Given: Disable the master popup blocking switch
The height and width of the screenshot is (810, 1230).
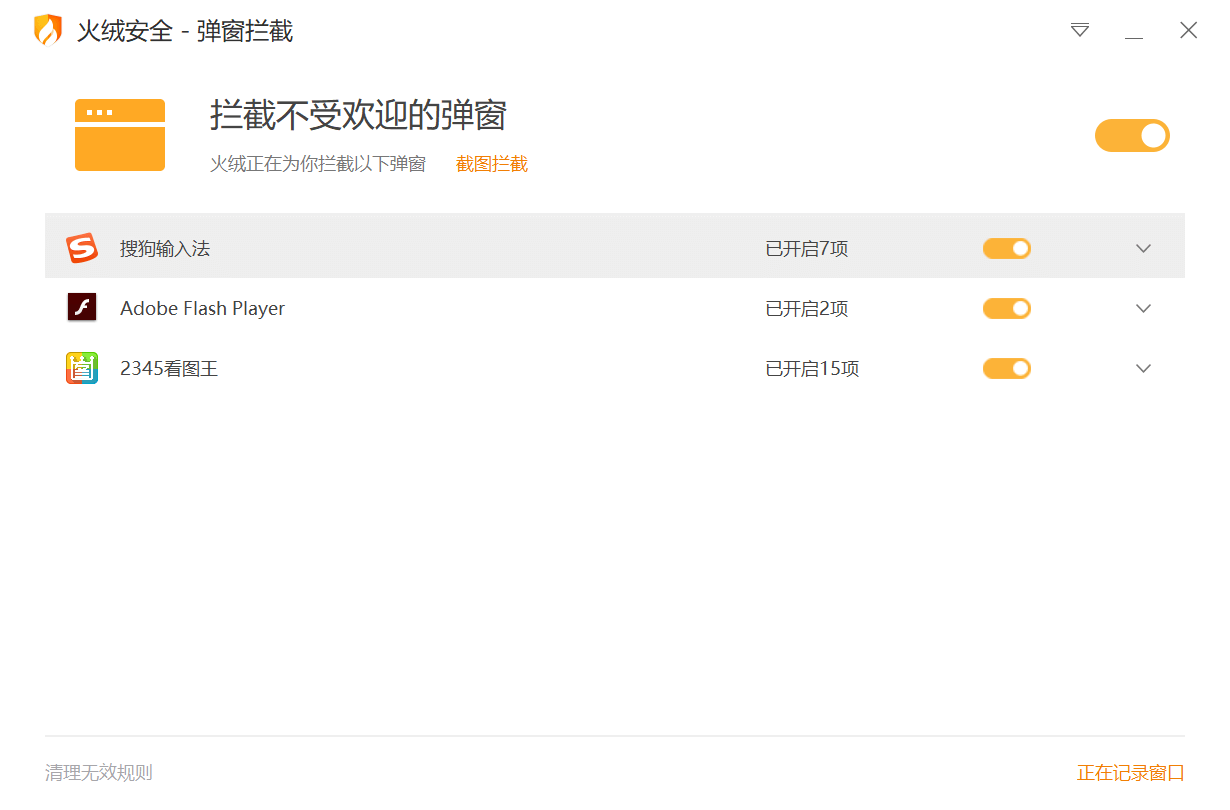Looking at the screenshot, I should pos(1132,135).
